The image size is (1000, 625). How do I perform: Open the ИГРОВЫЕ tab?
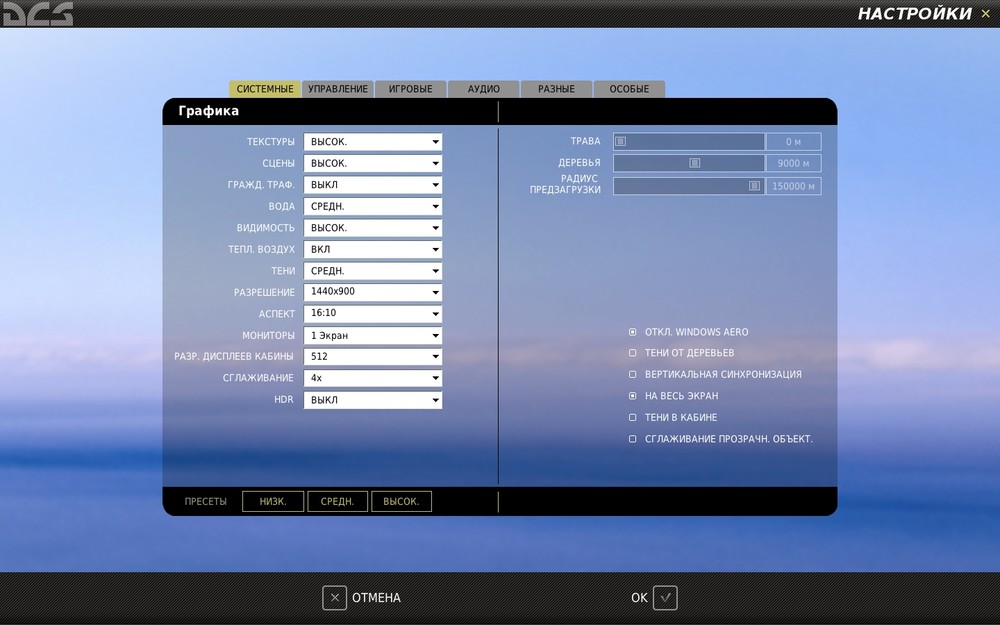click(x=411, y=89)
